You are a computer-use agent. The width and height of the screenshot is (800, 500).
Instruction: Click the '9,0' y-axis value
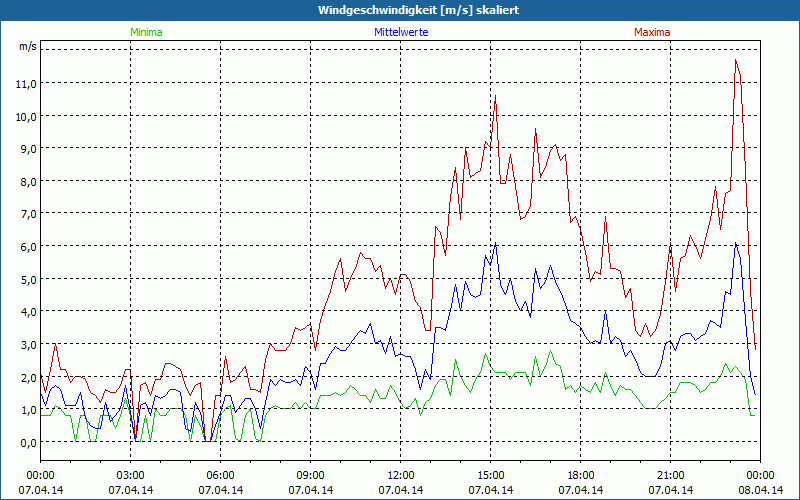[x=28, y=148]
